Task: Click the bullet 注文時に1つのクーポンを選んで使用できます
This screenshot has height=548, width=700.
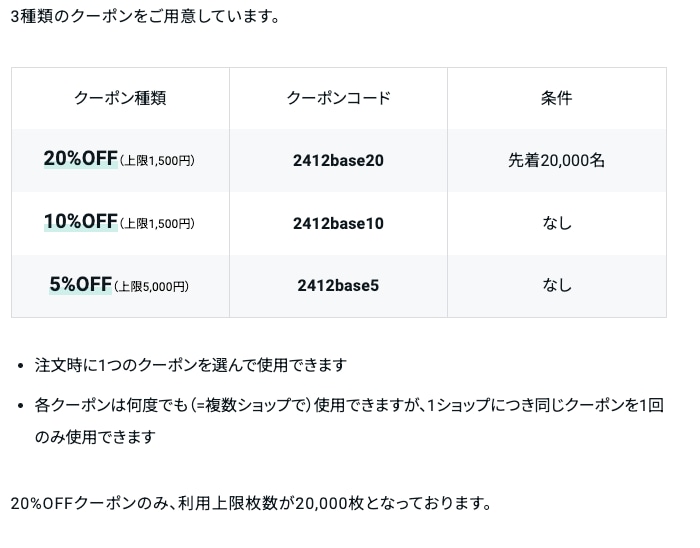Action: (x=191, y=365)
